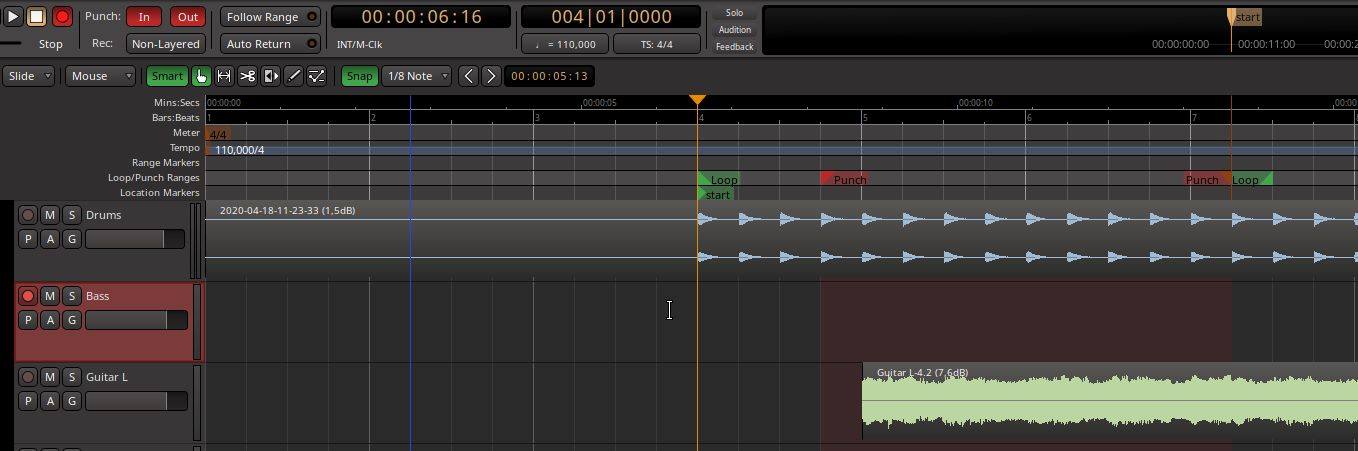This screenshot has width=1358, height=451.
Task: Open the Slide edit mode dropdown
Action: tap(29, 76)
